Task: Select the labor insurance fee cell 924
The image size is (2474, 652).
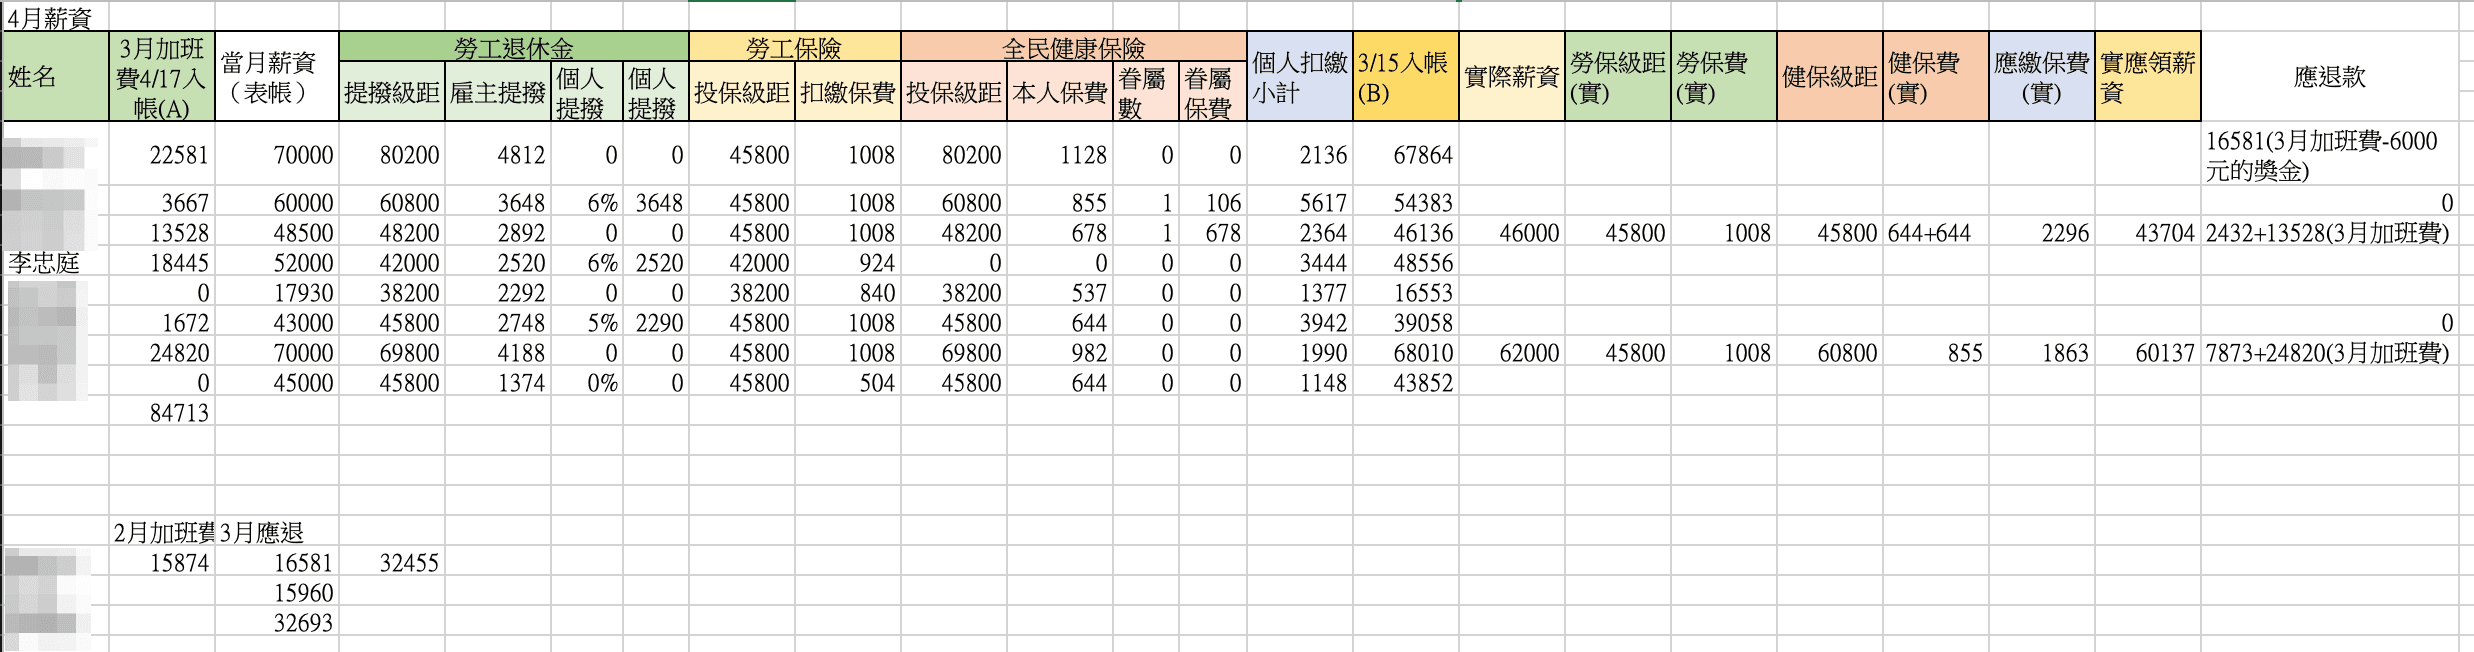Action: click(848, 263)
